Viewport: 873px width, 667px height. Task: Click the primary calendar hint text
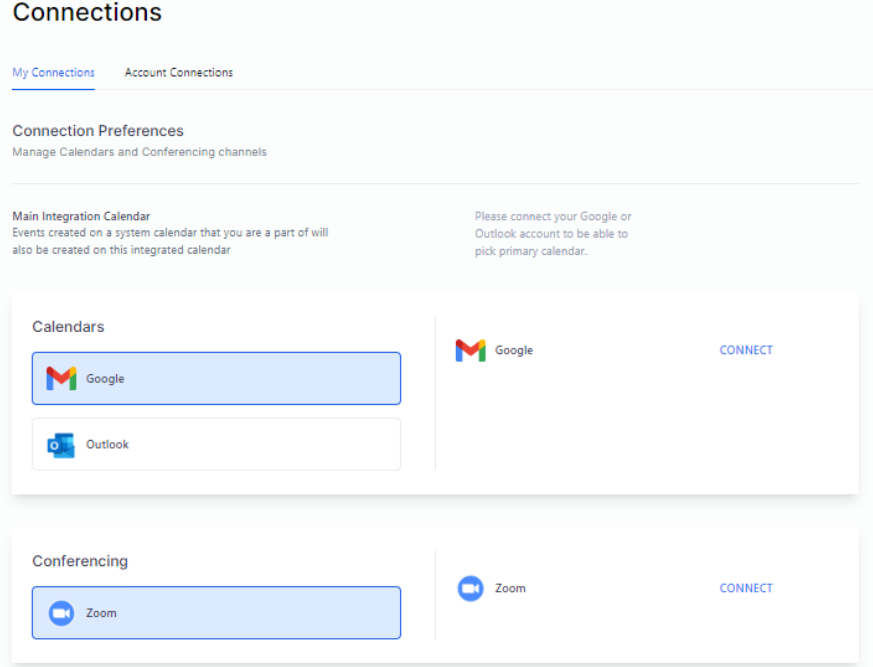click(553, 232)
